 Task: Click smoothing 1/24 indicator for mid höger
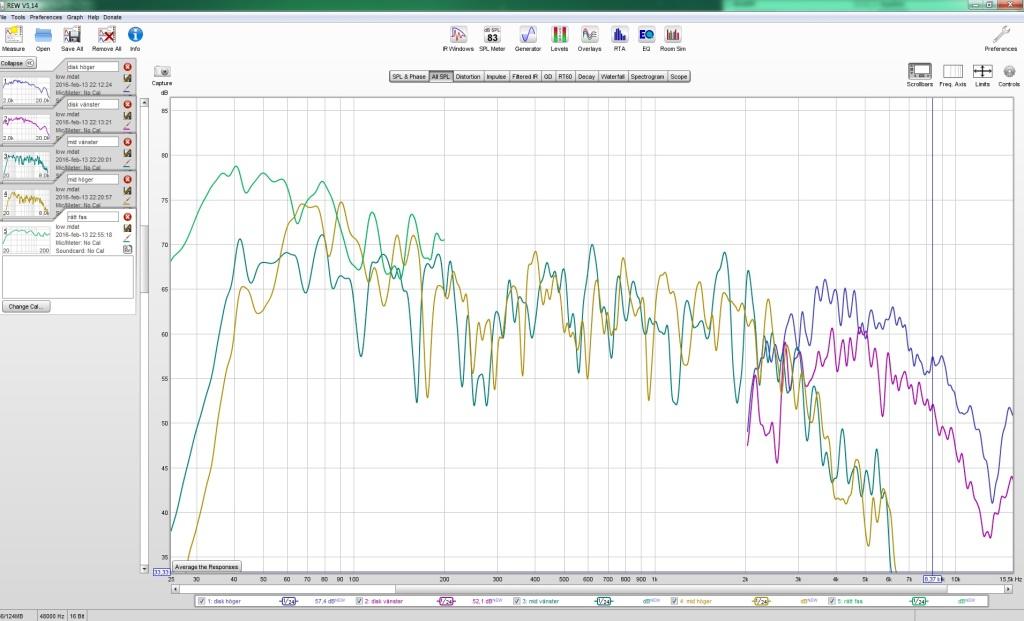[761, 601]
